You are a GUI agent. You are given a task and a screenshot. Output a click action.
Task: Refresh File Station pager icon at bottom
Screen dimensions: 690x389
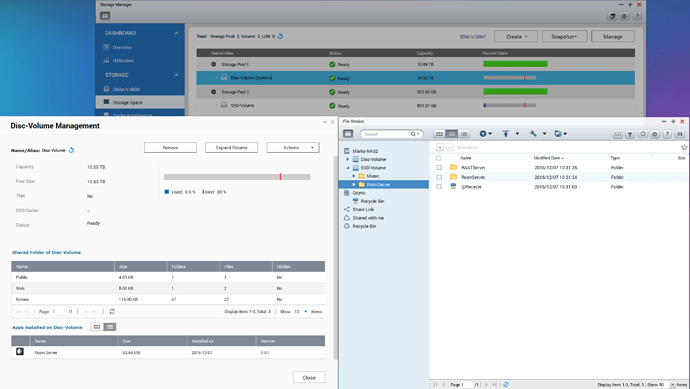pos(506,385)
